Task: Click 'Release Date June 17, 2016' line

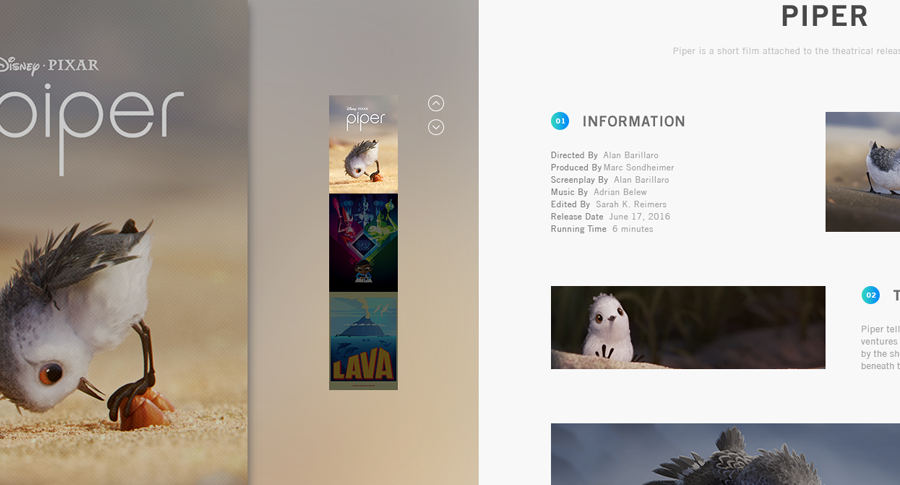Action: (610, 216)
